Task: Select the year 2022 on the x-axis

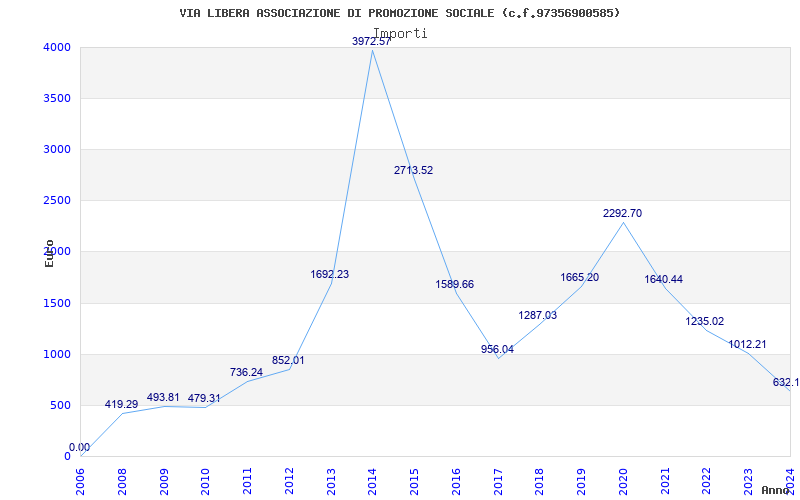Action: click(x=707, y=481)
